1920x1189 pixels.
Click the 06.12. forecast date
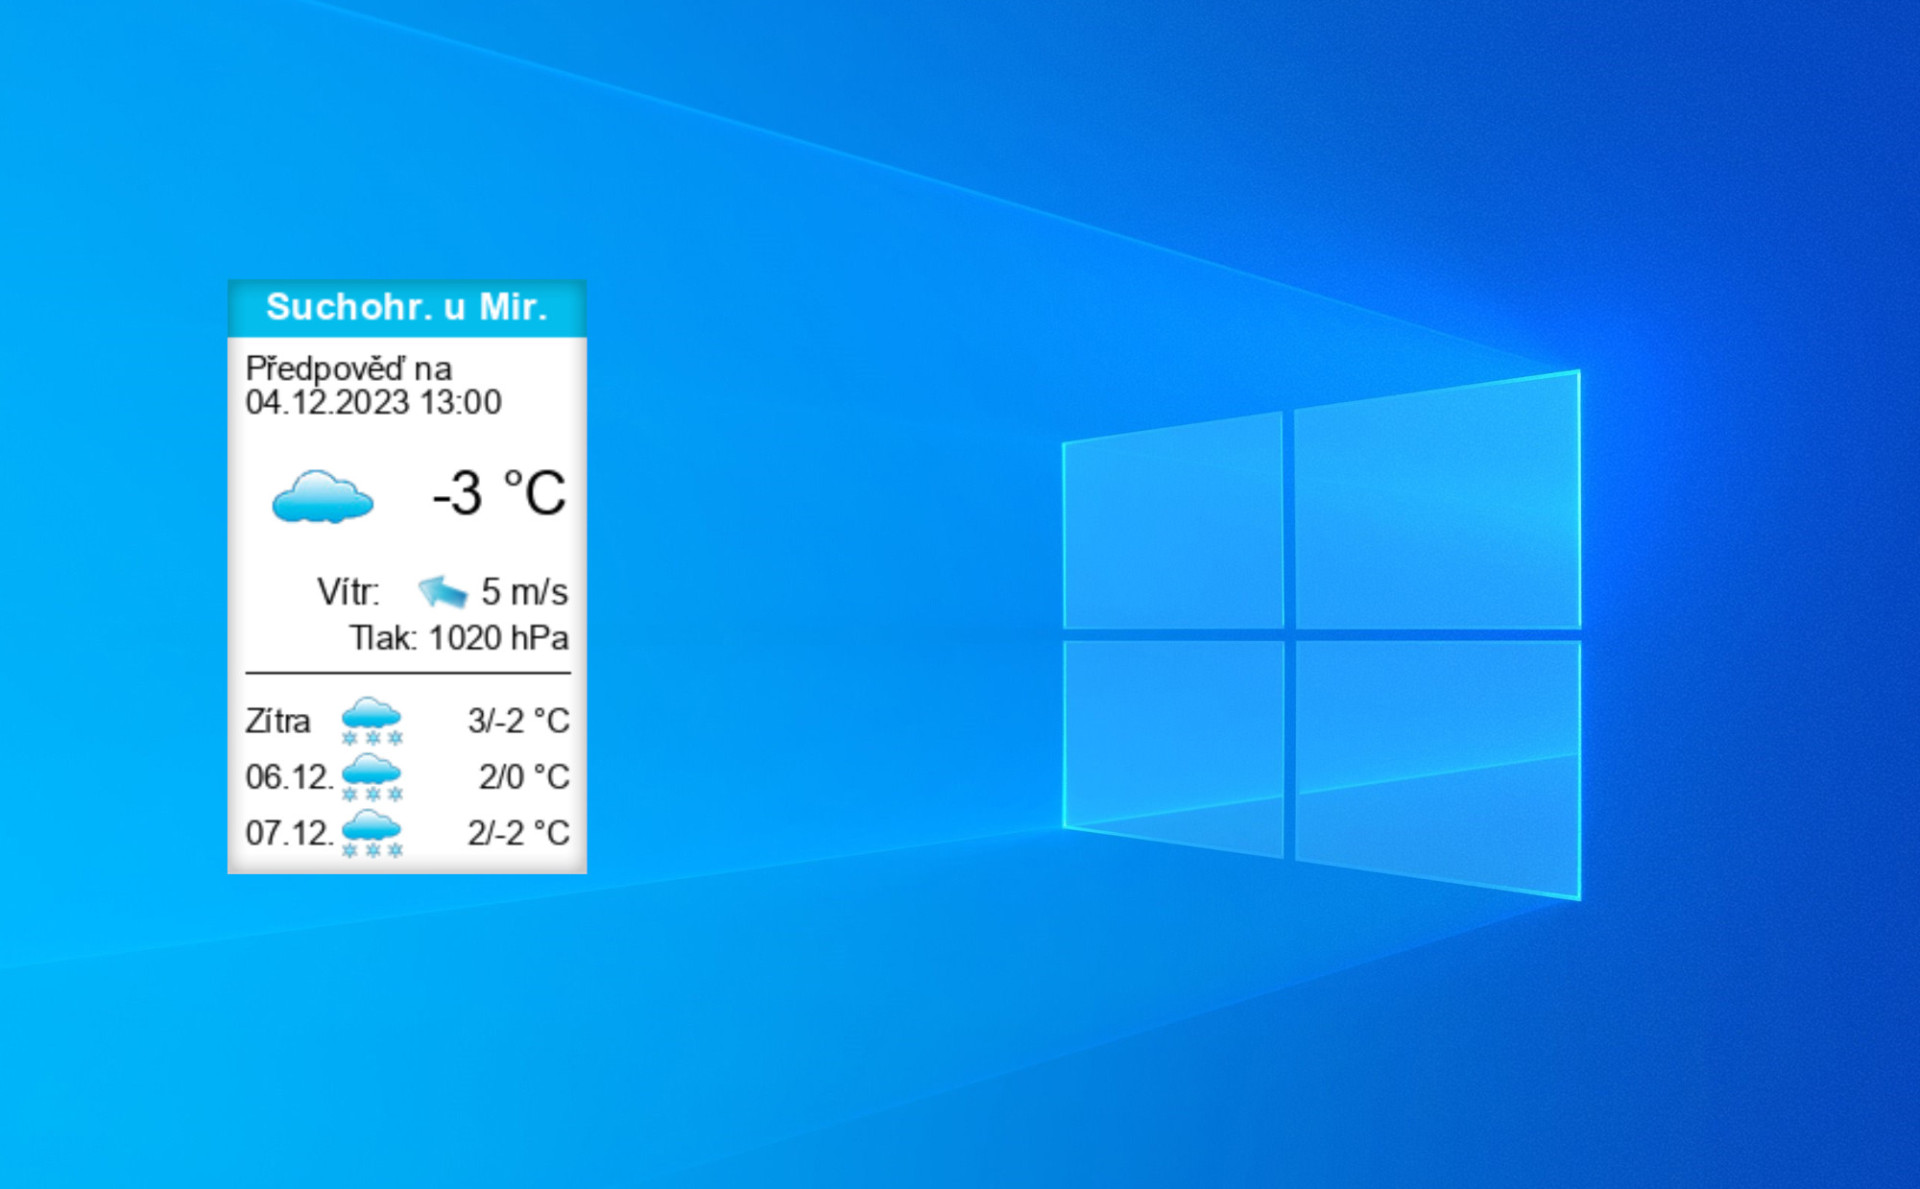click(x=289, y=777)
